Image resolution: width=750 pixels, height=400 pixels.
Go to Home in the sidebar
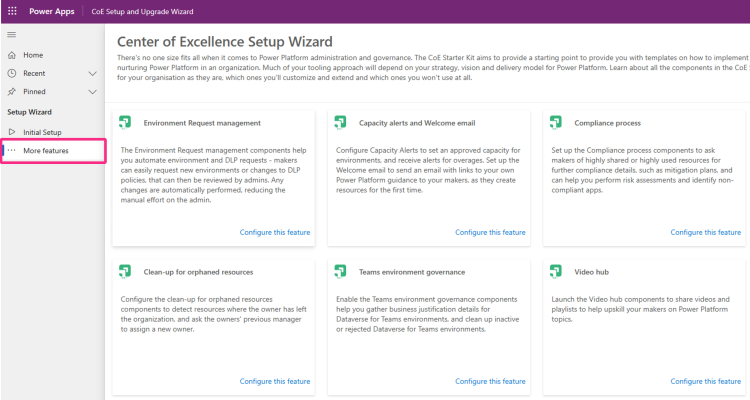(33, 55)
